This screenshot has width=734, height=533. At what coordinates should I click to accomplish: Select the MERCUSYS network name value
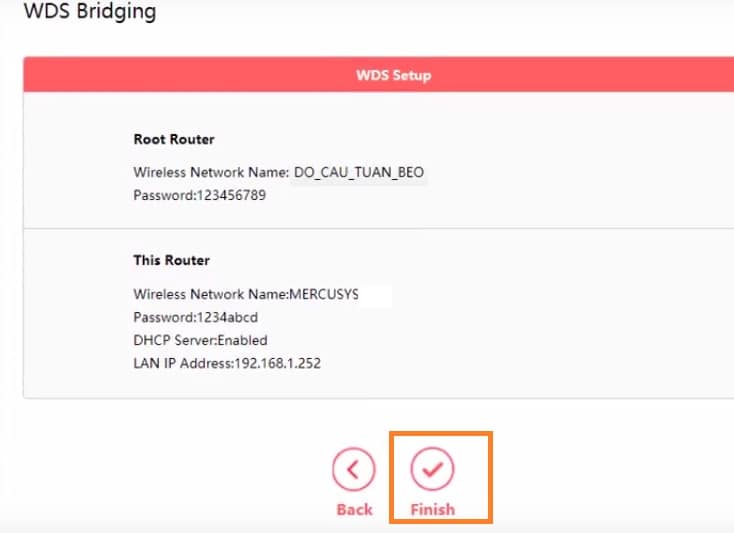323,294
